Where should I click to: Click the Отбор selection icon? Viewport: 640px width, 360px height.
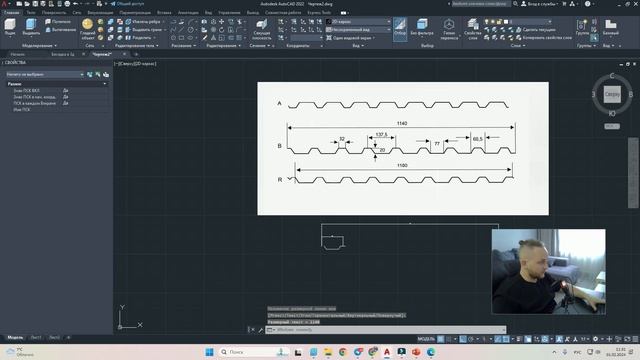(400, 29)
